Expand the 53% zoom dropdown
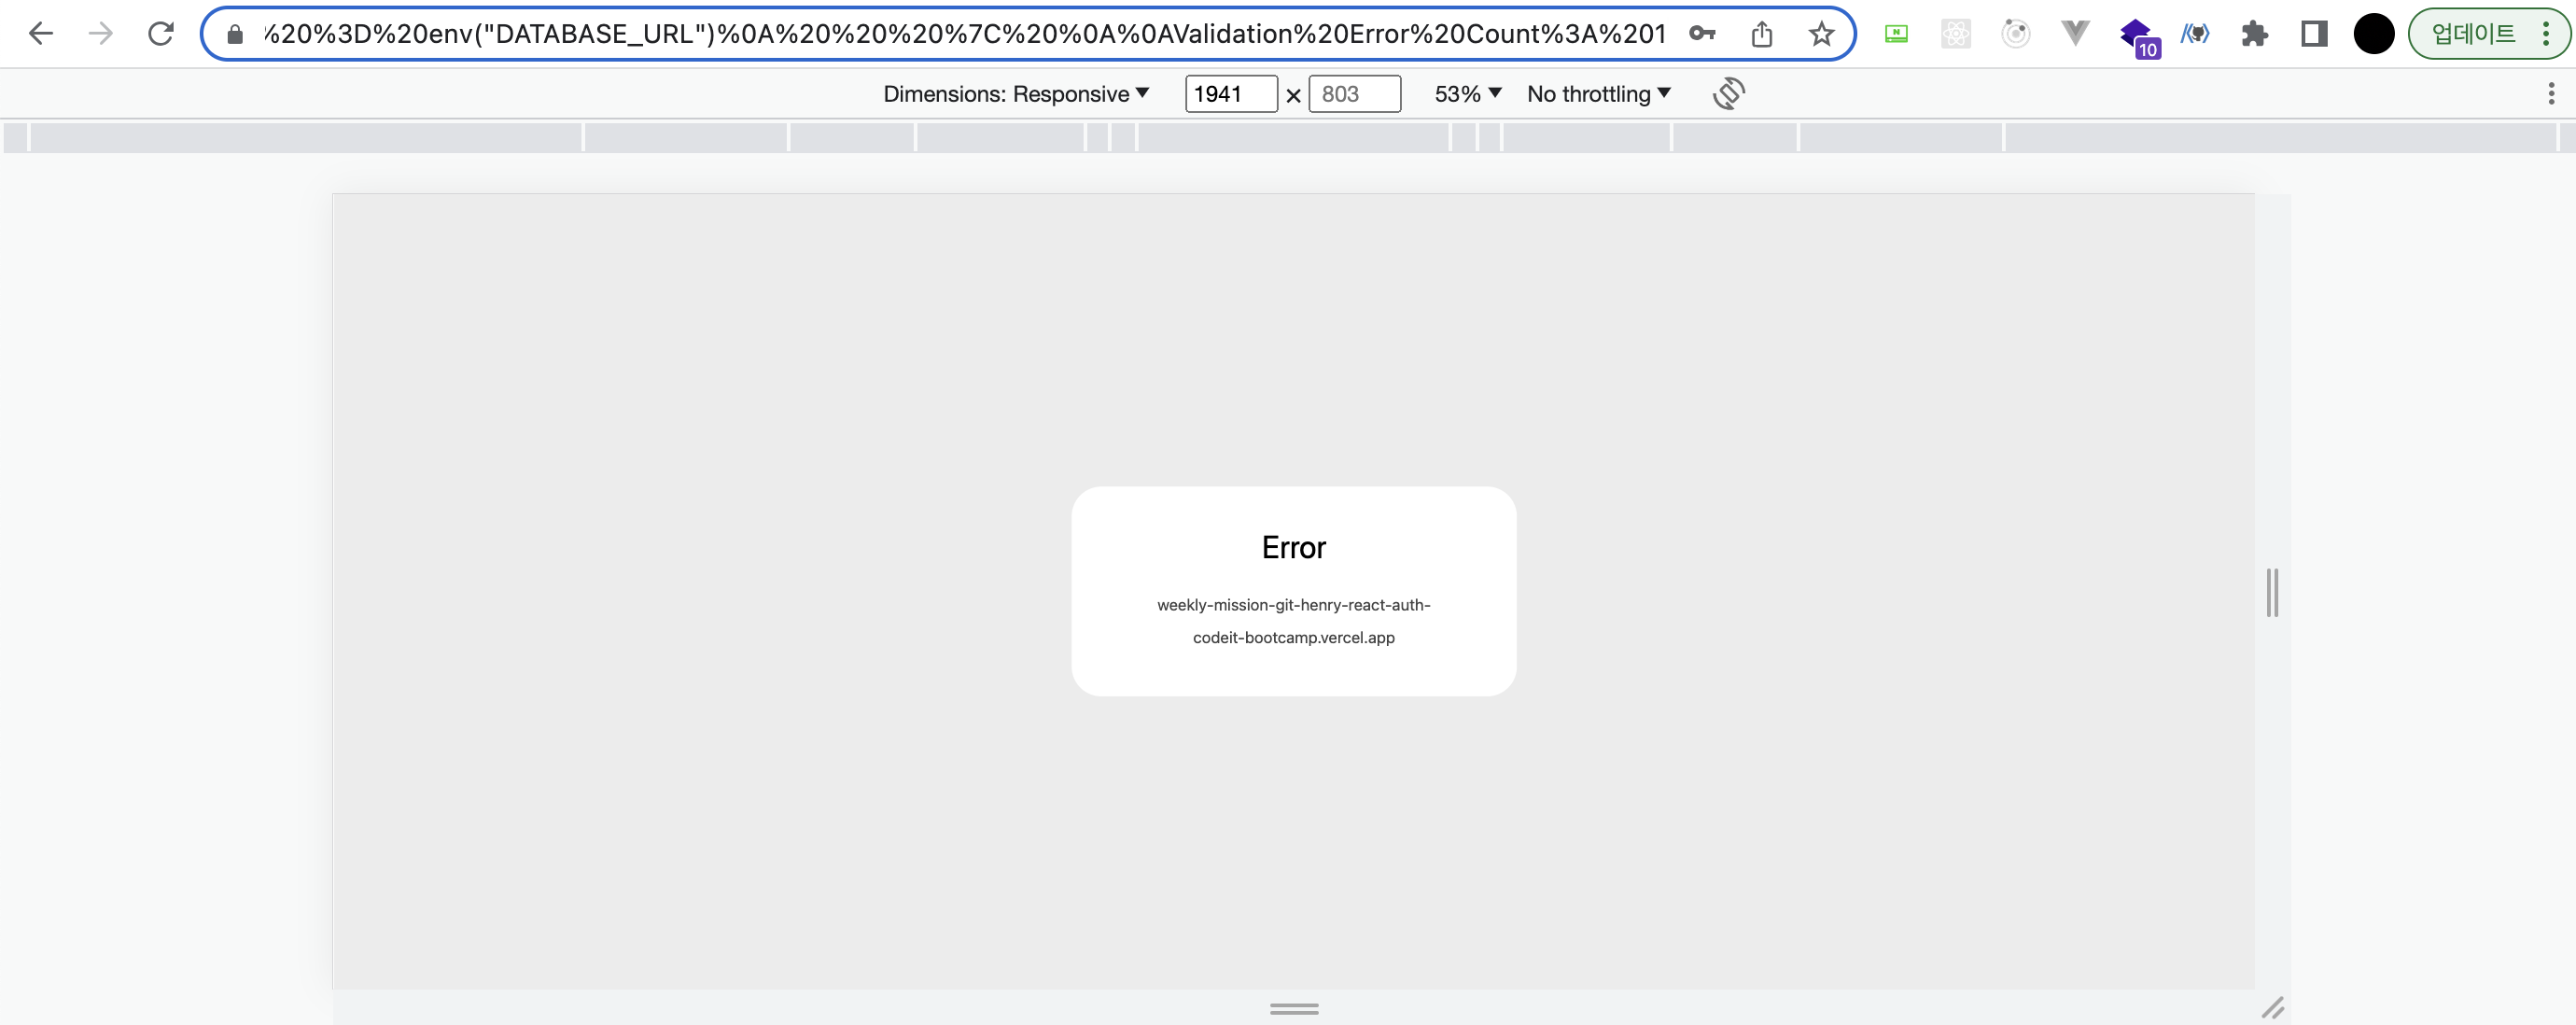 point(1467,94)
